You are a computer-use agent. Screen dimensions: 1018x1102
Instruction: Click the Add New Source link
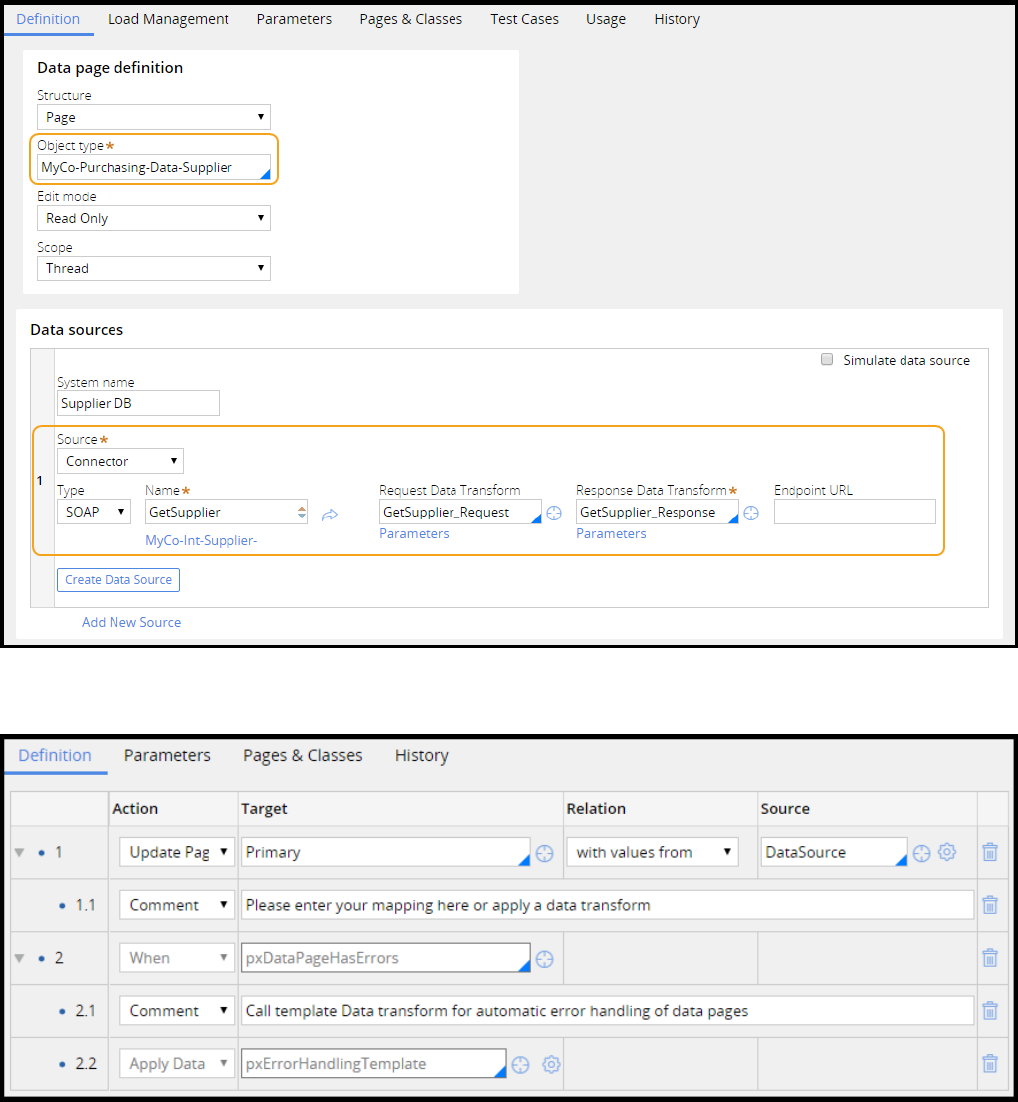pos(131,622)
